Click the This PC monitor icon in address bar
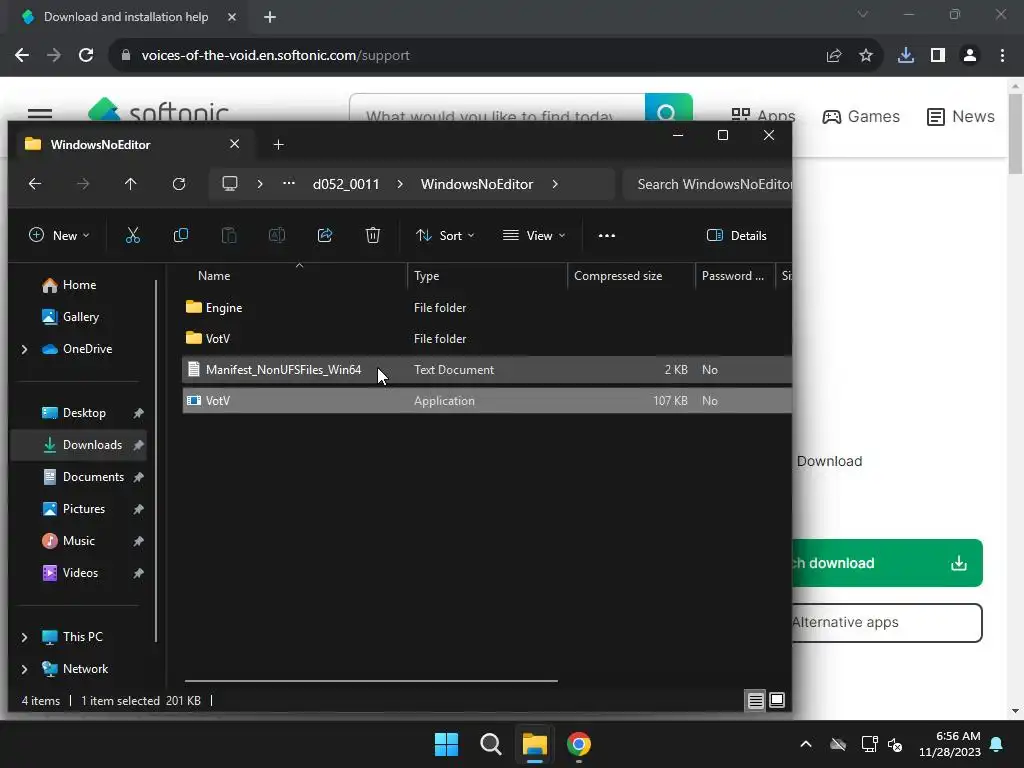This screenshot has height=768, width=1024. pyautogui.click(x=230, y=184)
